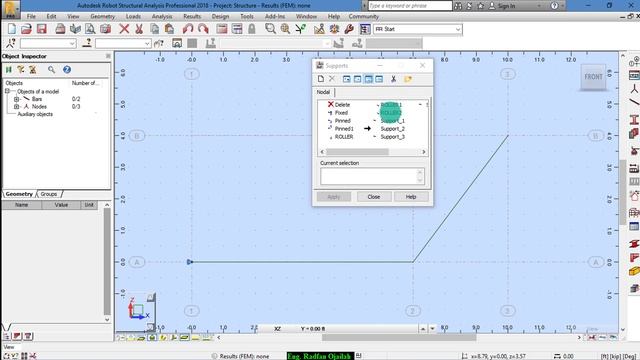
Task: Open the Results menu
Action: (x=192, y=17)
